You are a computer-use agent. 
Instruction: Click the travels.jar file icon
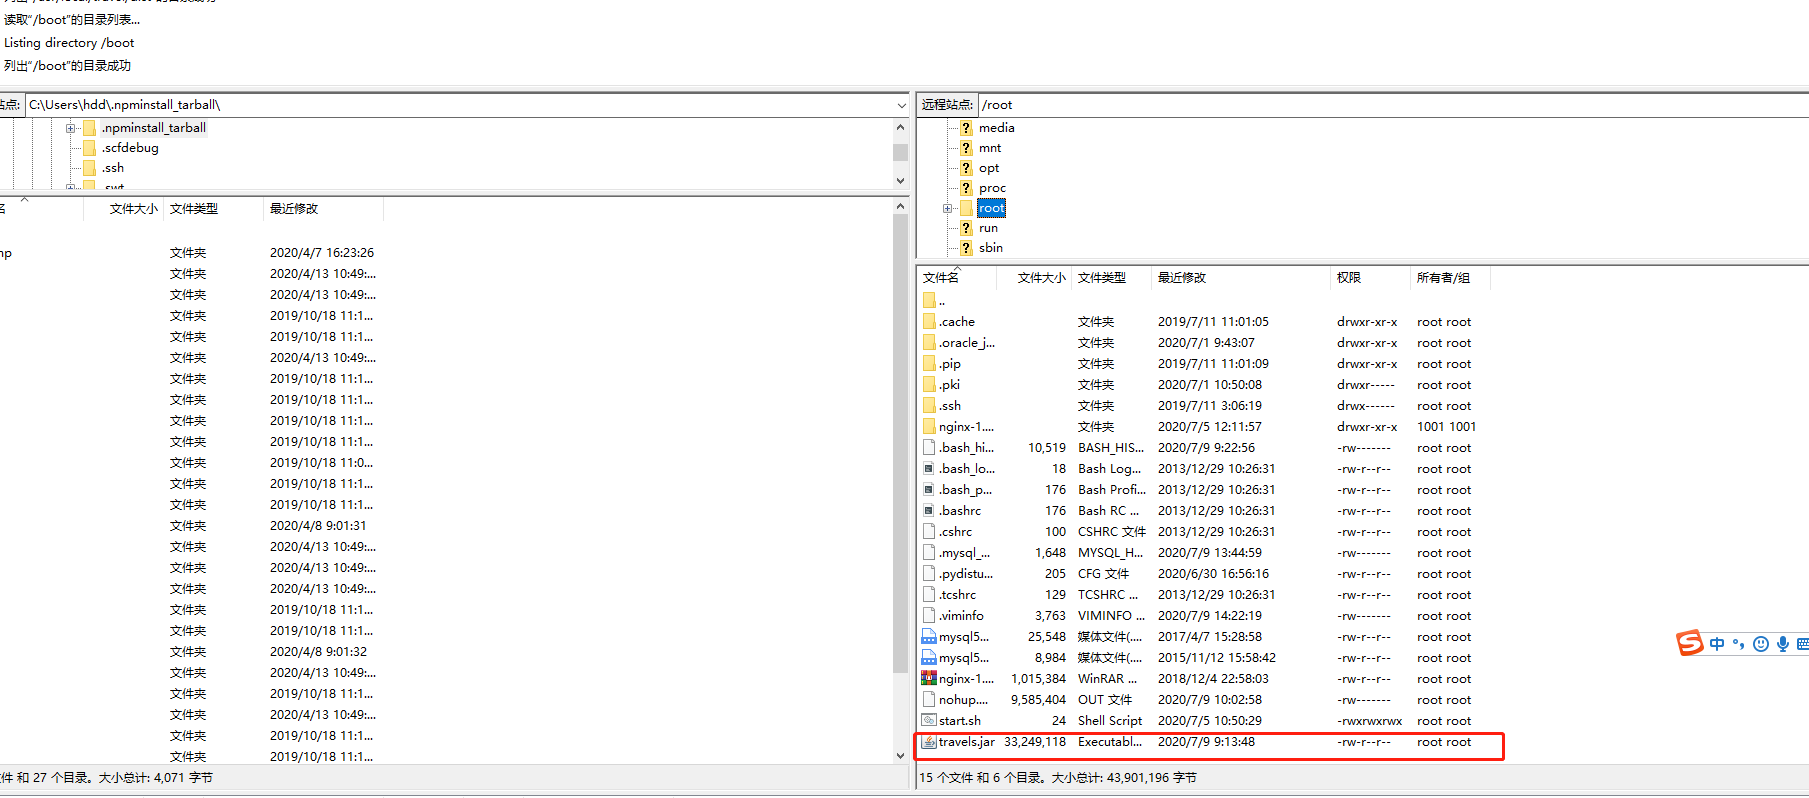click(x=929, y=742)
